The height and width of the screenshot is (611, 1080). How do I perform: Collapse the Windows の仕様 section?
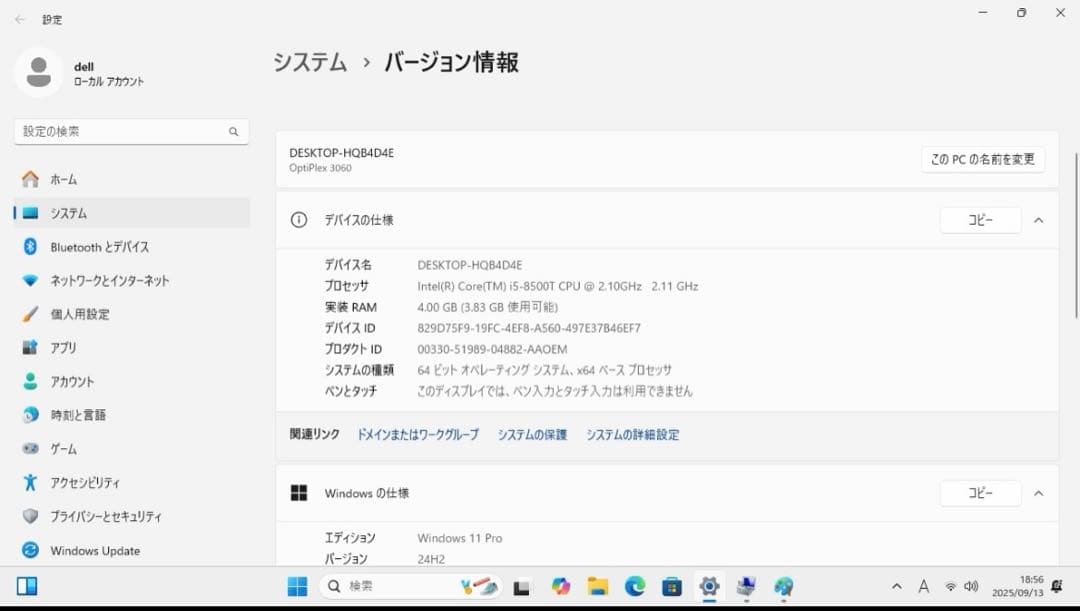click(1038, 493)
